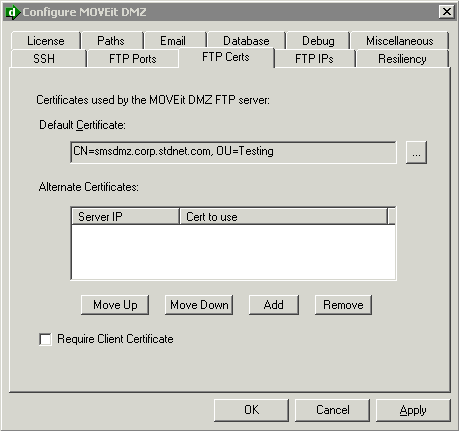
Task: Open the Debug tab
Action: pos(318,41)
